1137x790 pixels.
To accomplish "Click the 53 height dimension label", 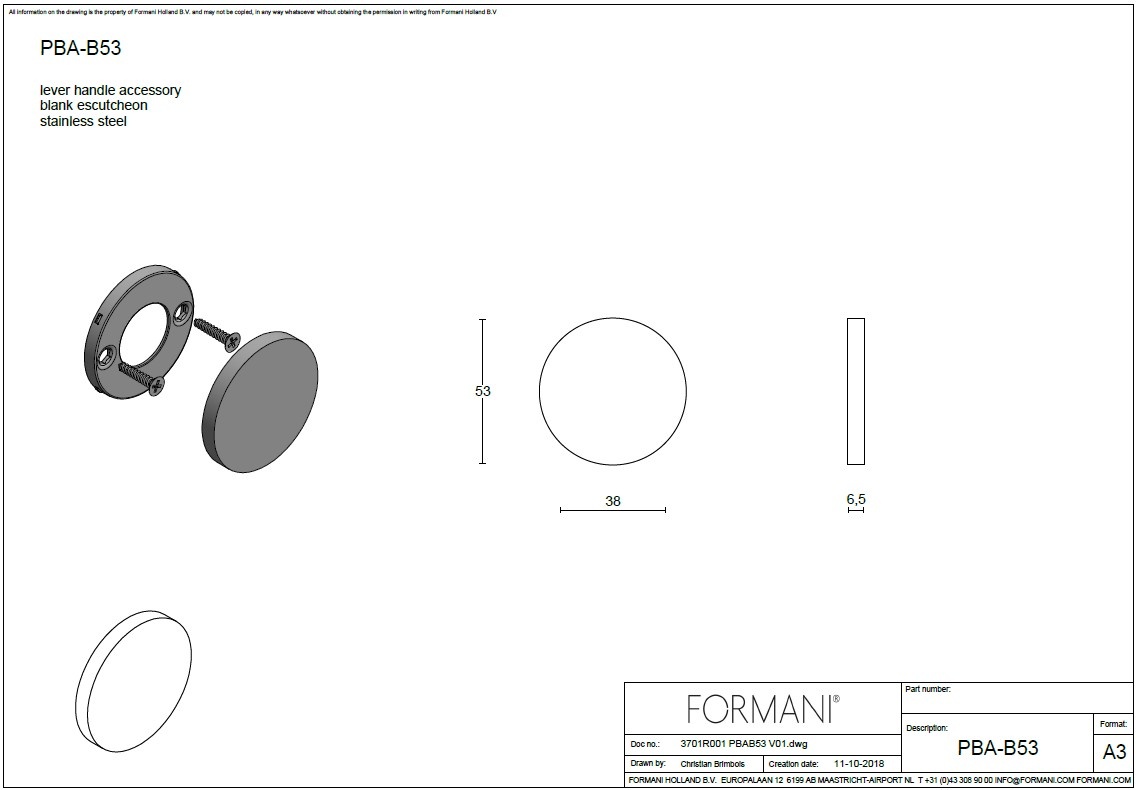I will click(483, 391).
